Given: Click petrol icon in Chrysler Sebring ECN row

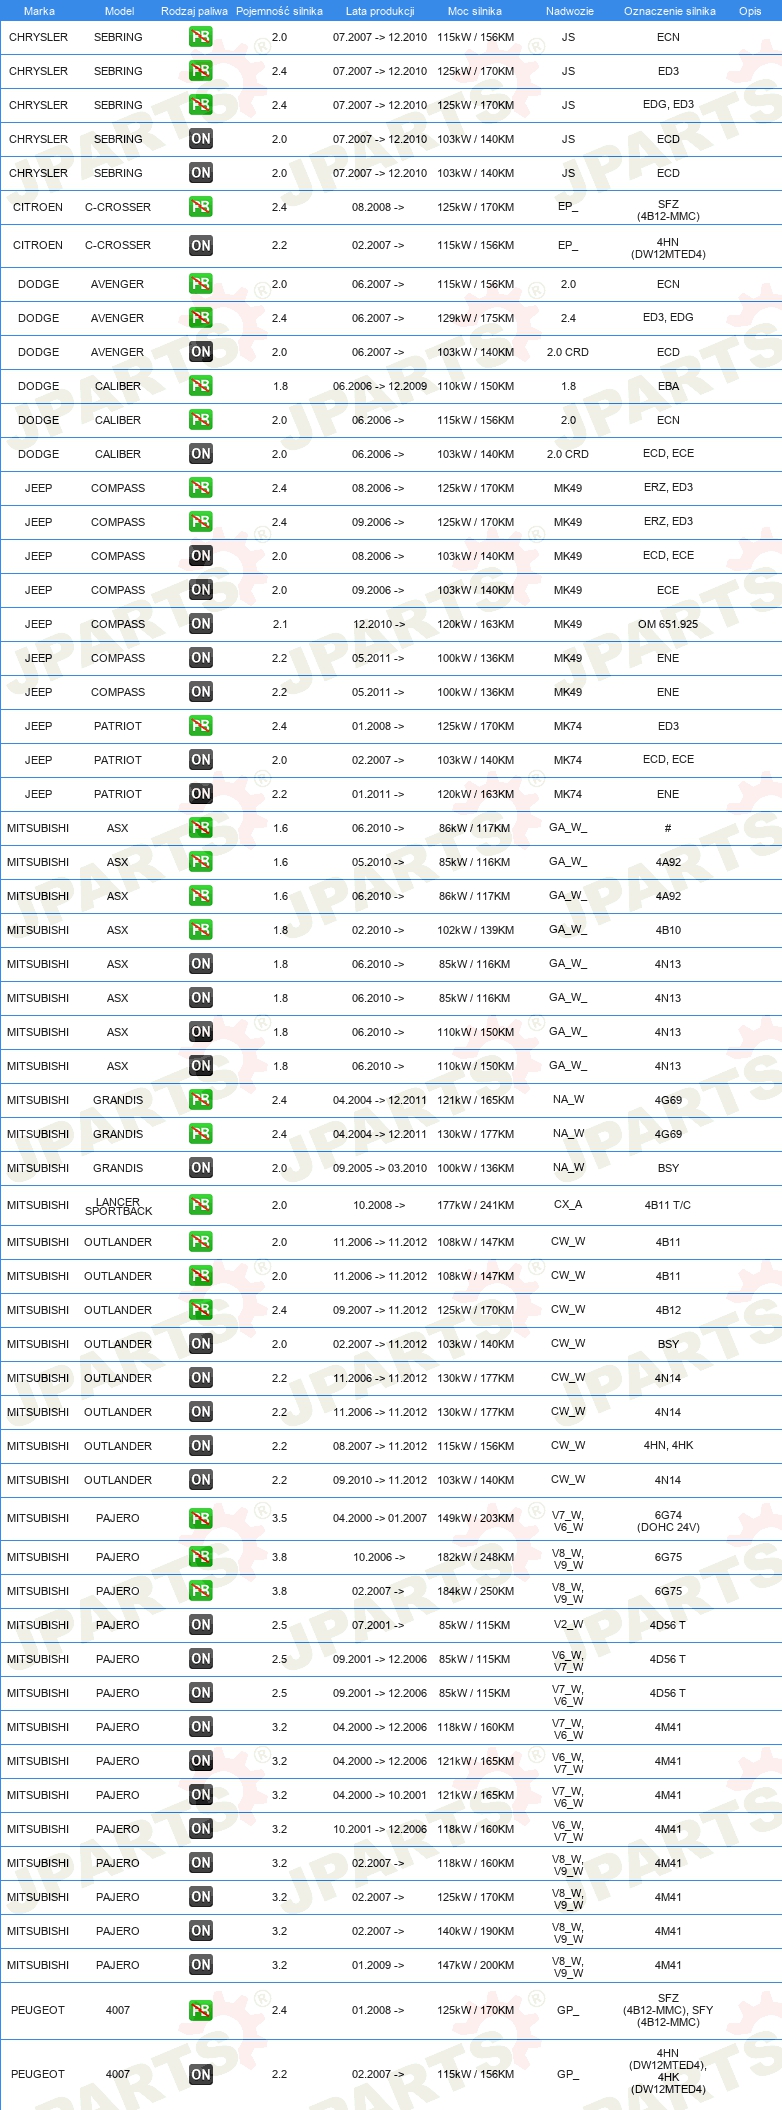Looking at the screenshot, I should [201, 37].
